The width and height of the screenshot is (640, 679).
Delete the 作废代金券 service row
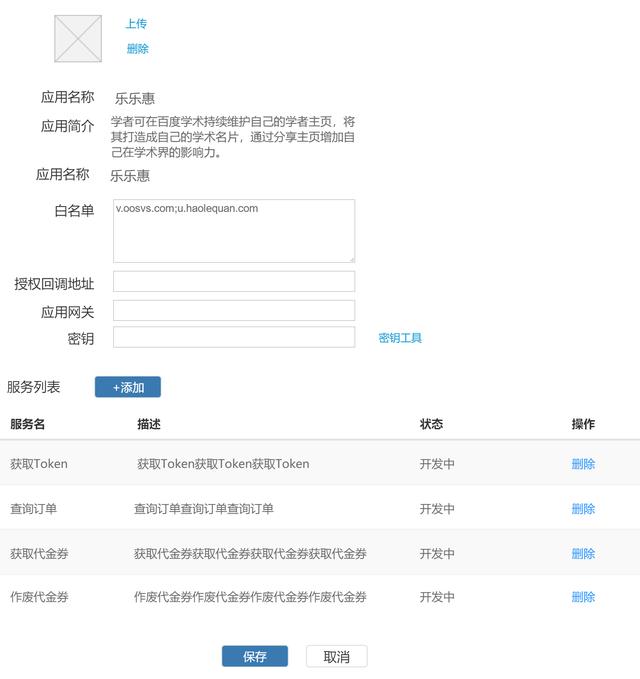583,597
